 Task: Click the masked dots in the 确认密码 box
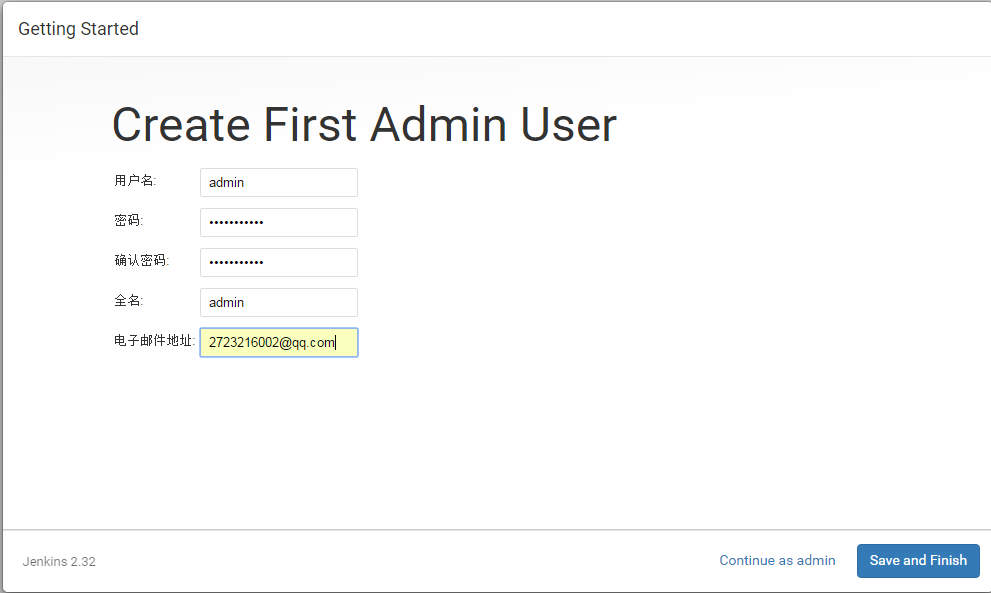point(236,263)
